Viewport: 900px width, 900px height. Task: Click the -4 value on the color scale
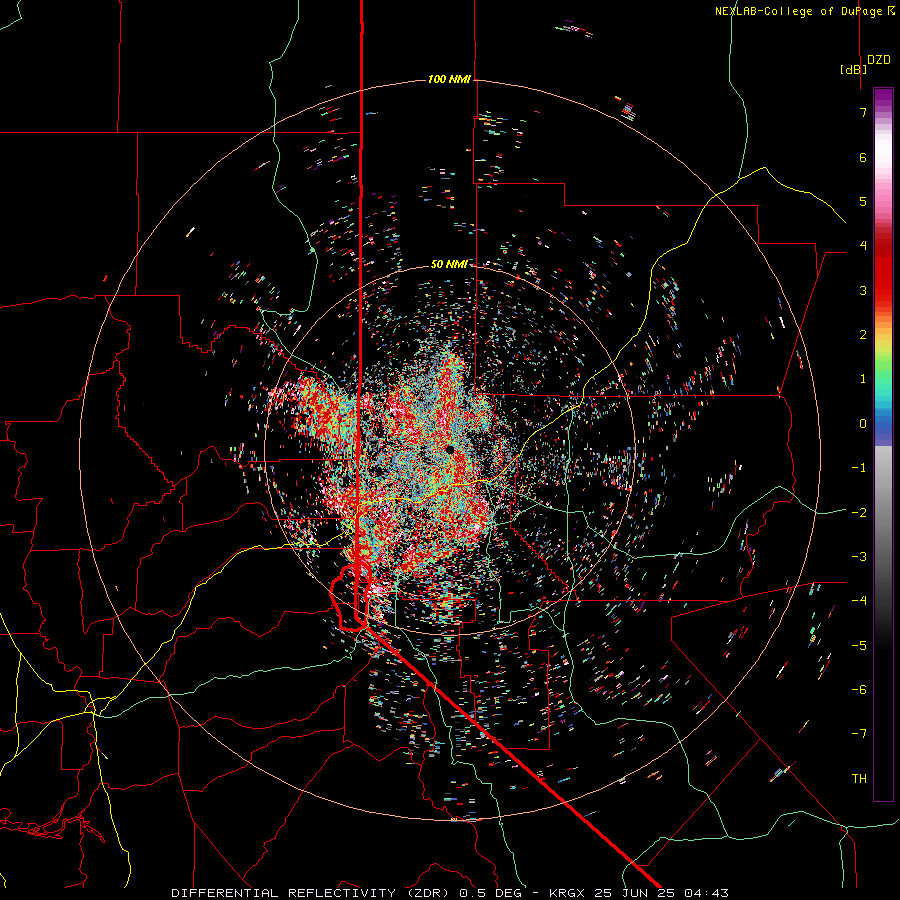click(859, 601)
